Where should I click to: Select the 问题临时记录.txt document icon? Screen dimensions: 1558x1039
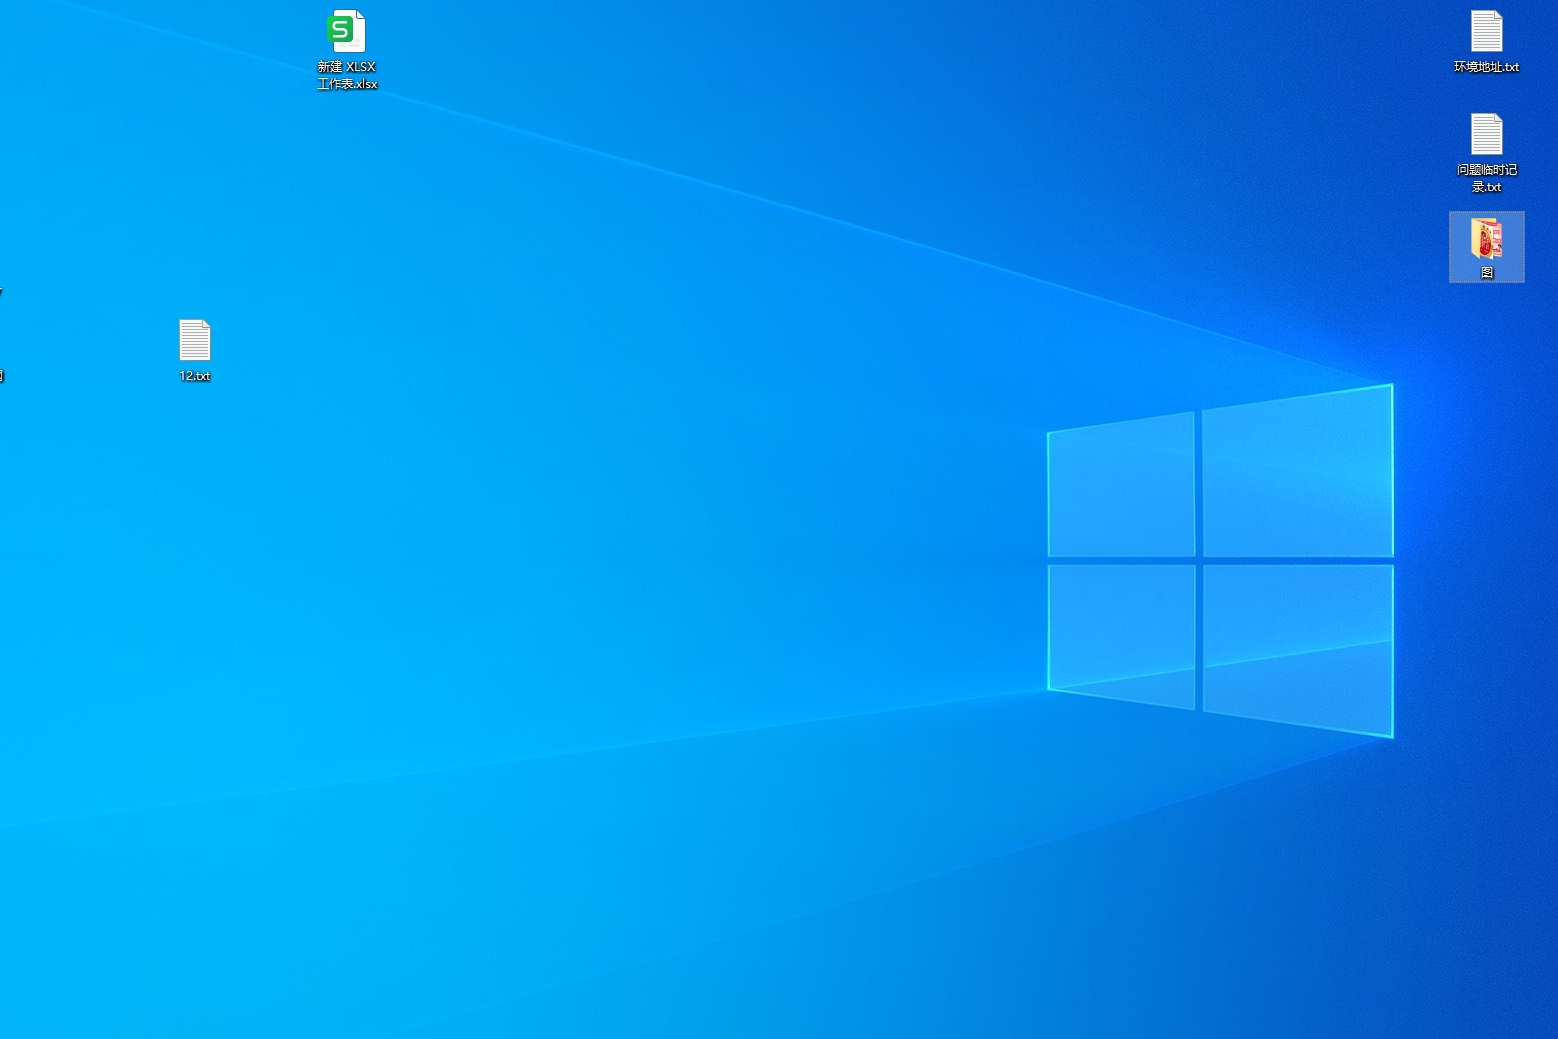tap(1486, 134)
